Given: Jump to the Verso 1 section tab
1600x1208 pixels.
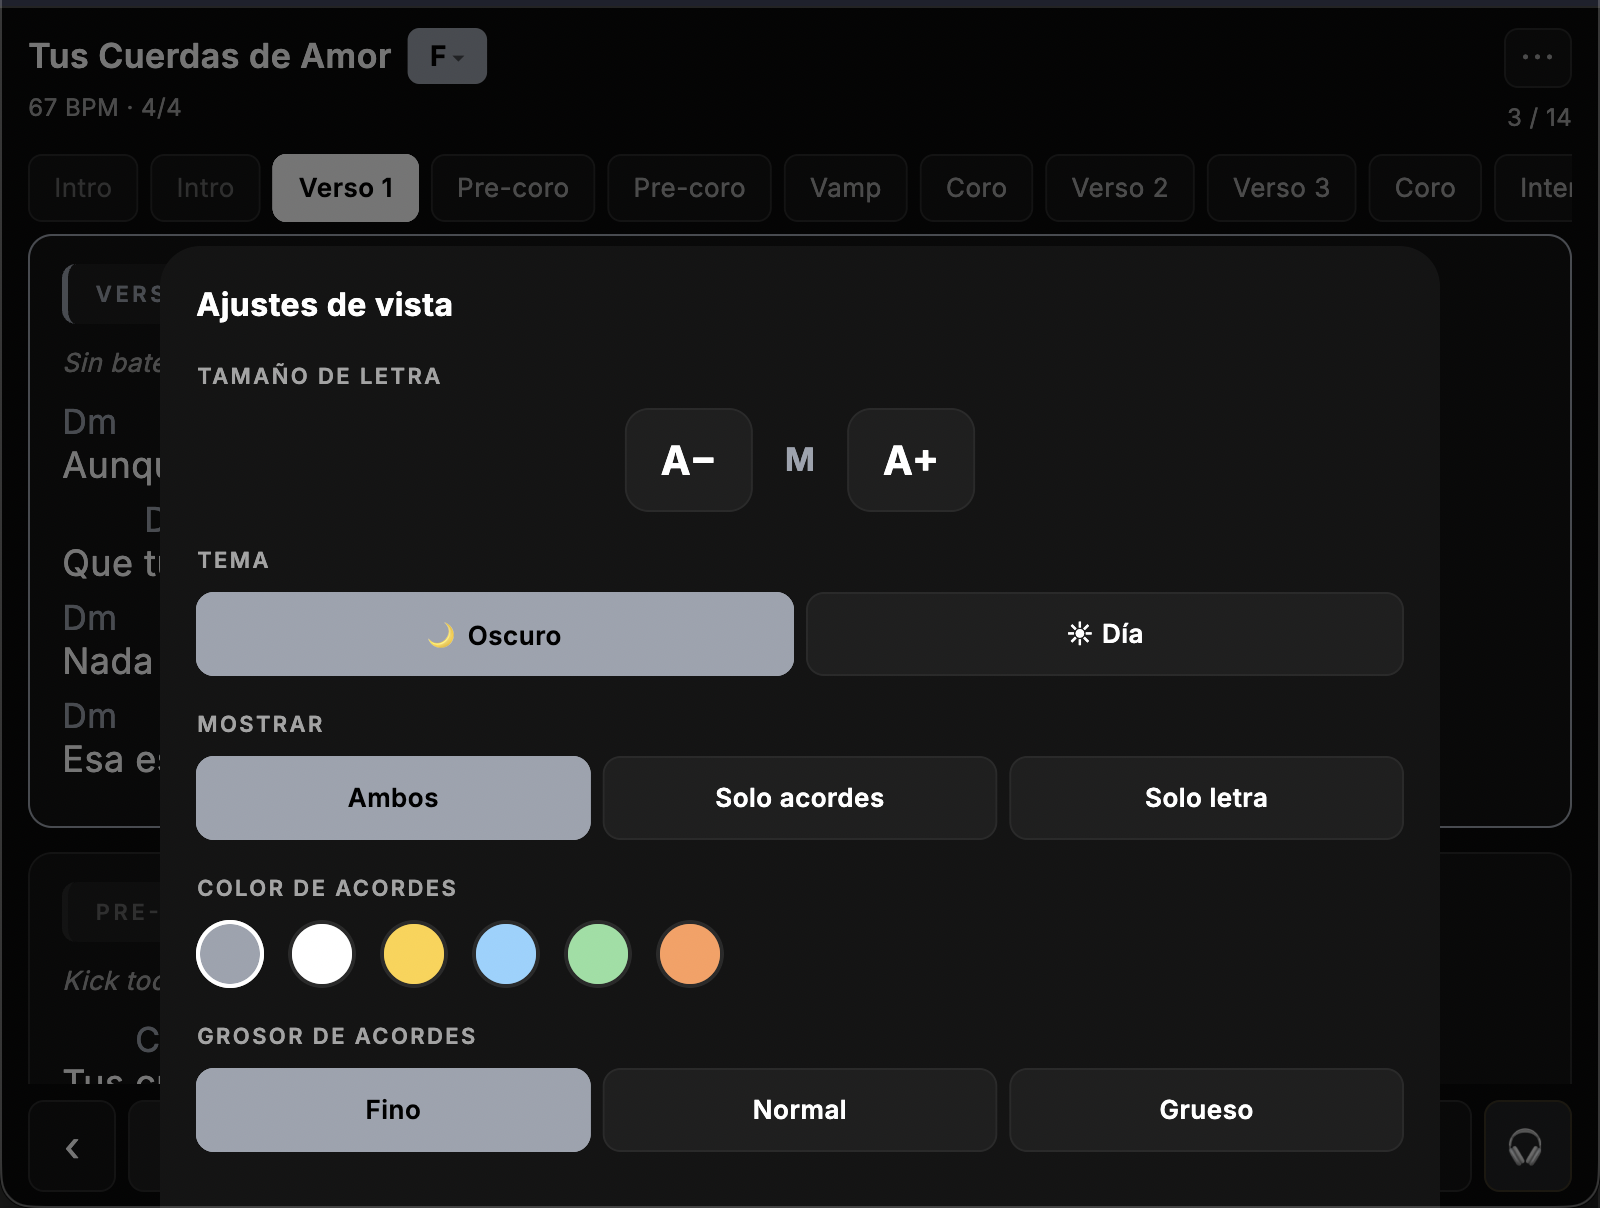Looking at the screenshot, I should 346,188.
